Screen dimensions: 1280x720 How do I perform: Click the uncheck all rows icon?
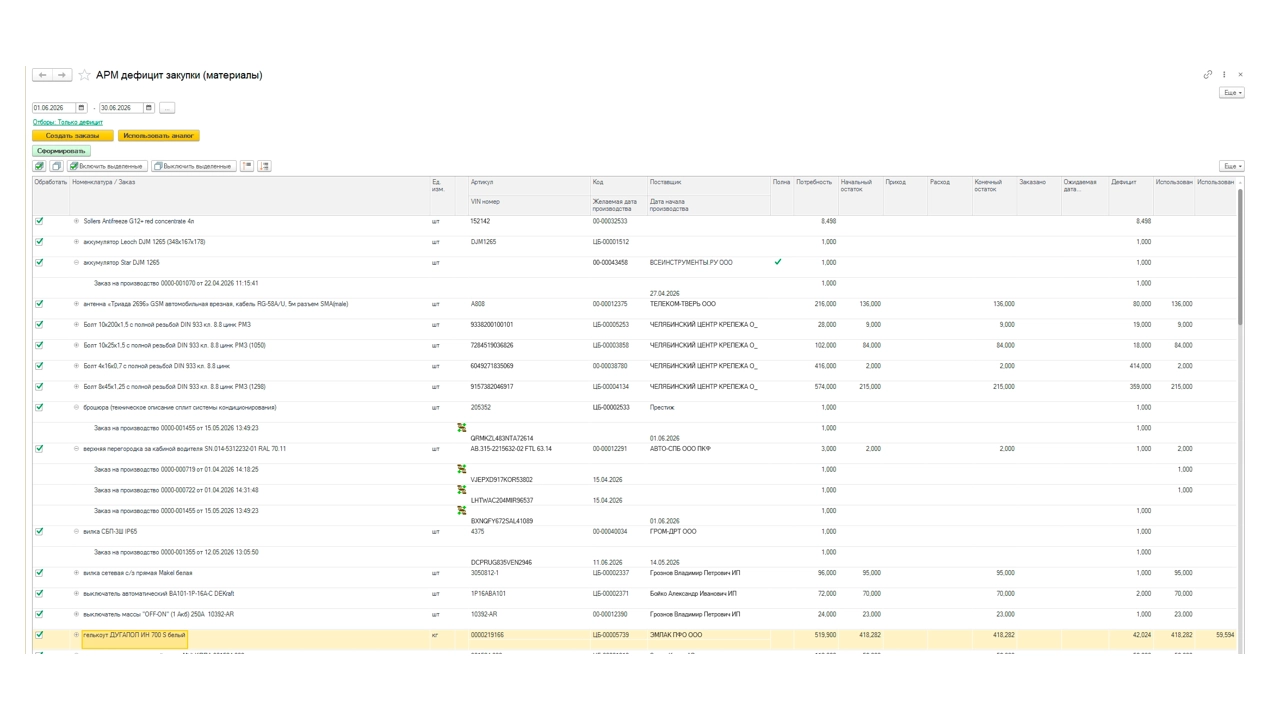[x=57, y=166]
